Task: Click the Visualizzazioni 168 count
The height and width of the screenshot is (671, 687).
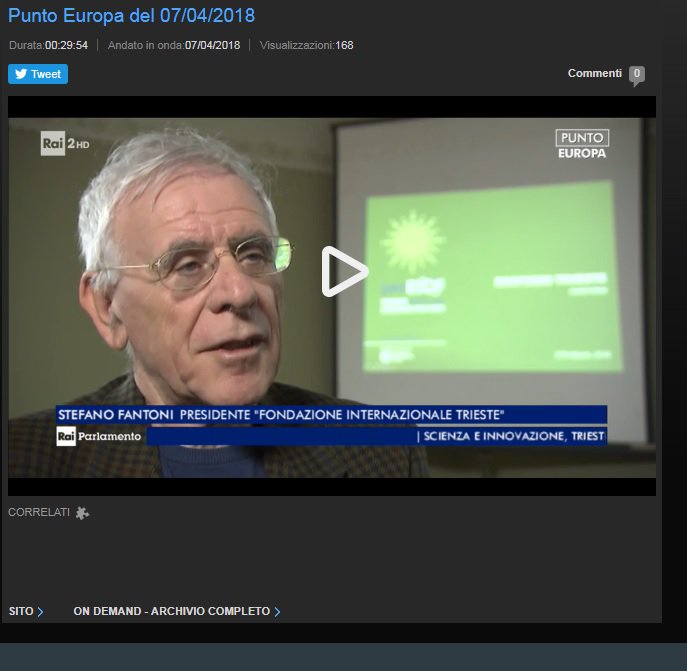Action: pyautogui.click(x=344, y=45)
